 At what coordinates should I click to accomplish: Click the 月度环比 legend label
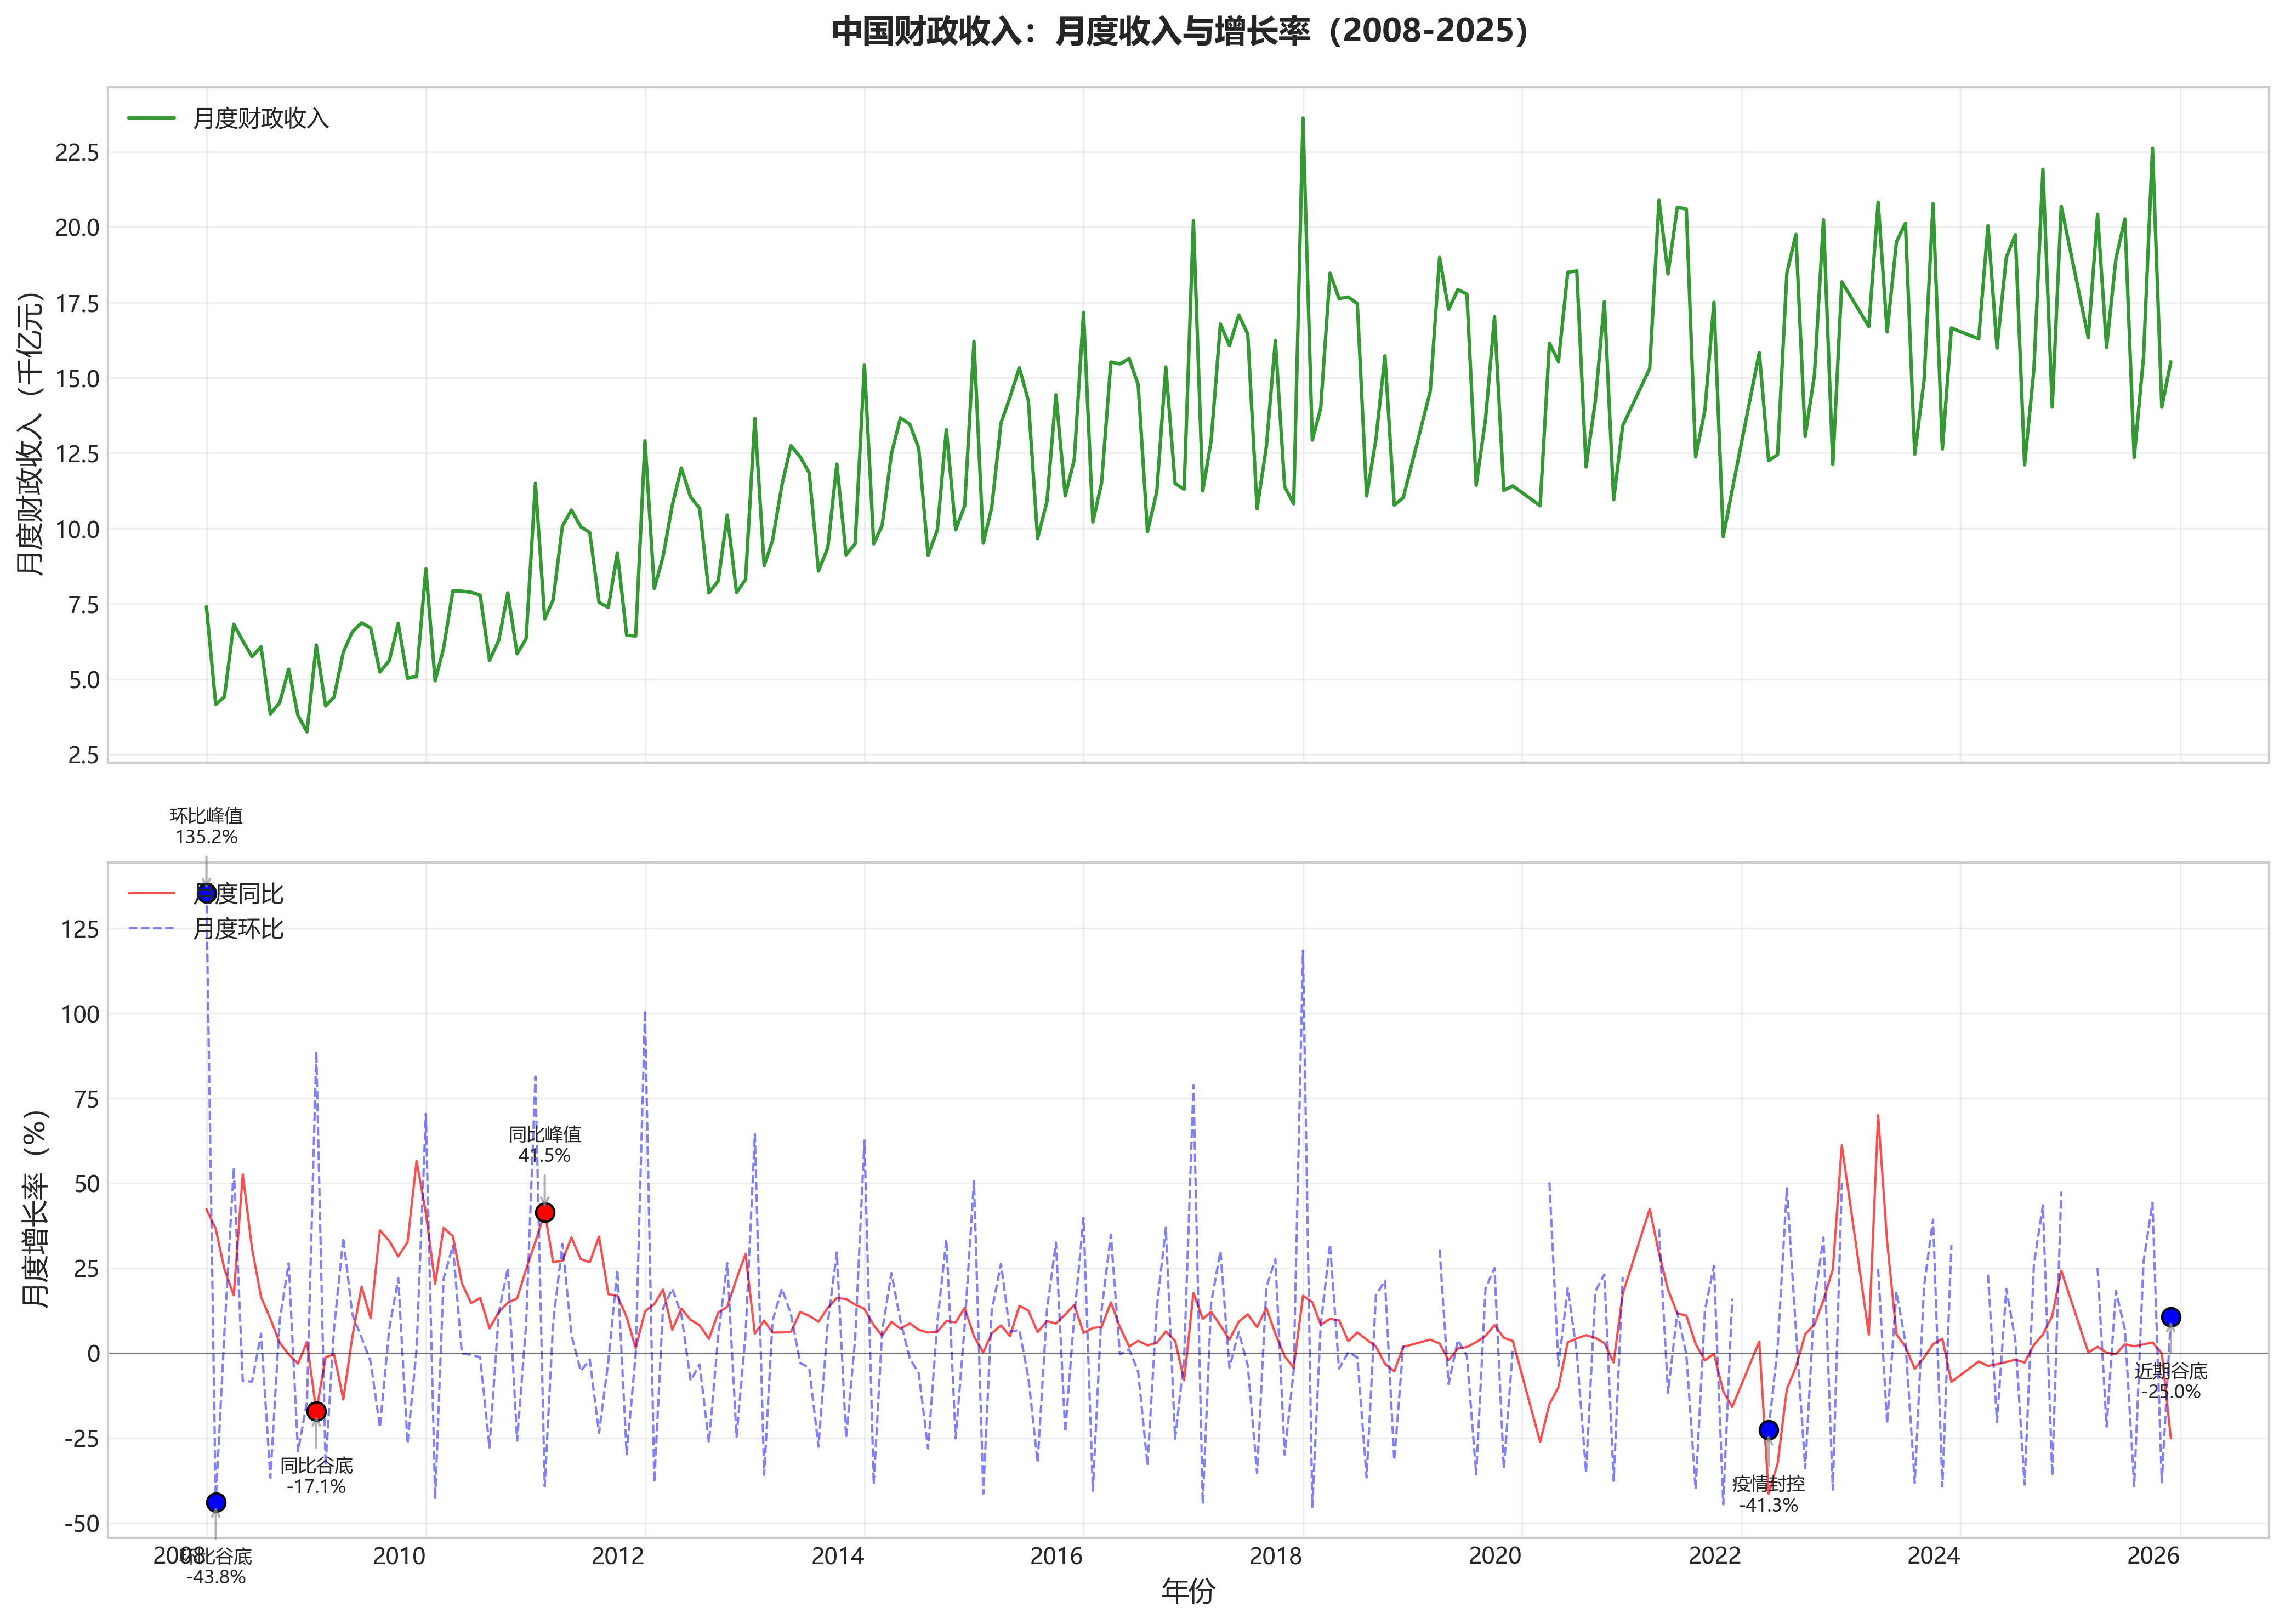(x=238, y=929)
